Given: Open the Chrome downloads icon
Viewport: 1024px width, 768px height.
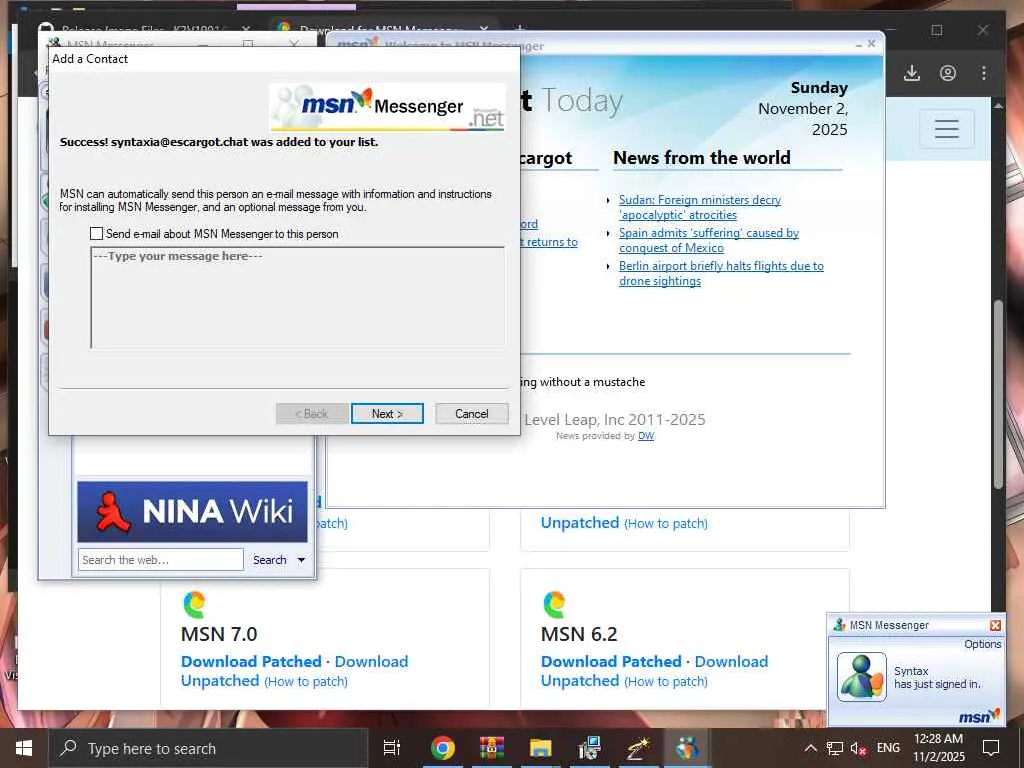Looking at the screenshot, I should click(912, 73).
